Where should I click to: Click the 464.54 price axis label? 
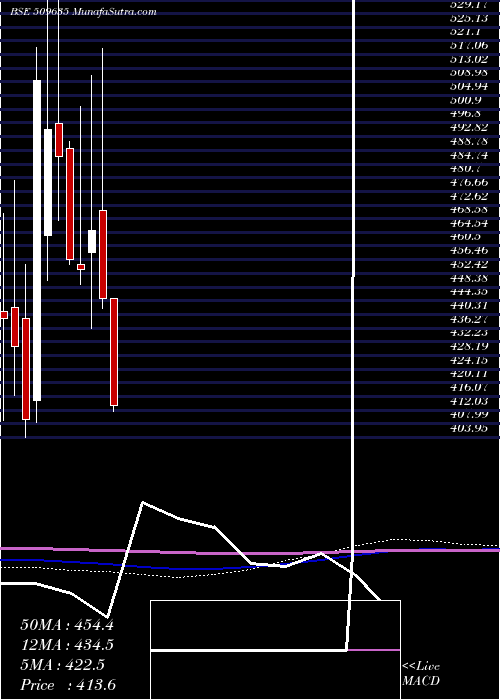coord(468,223)
